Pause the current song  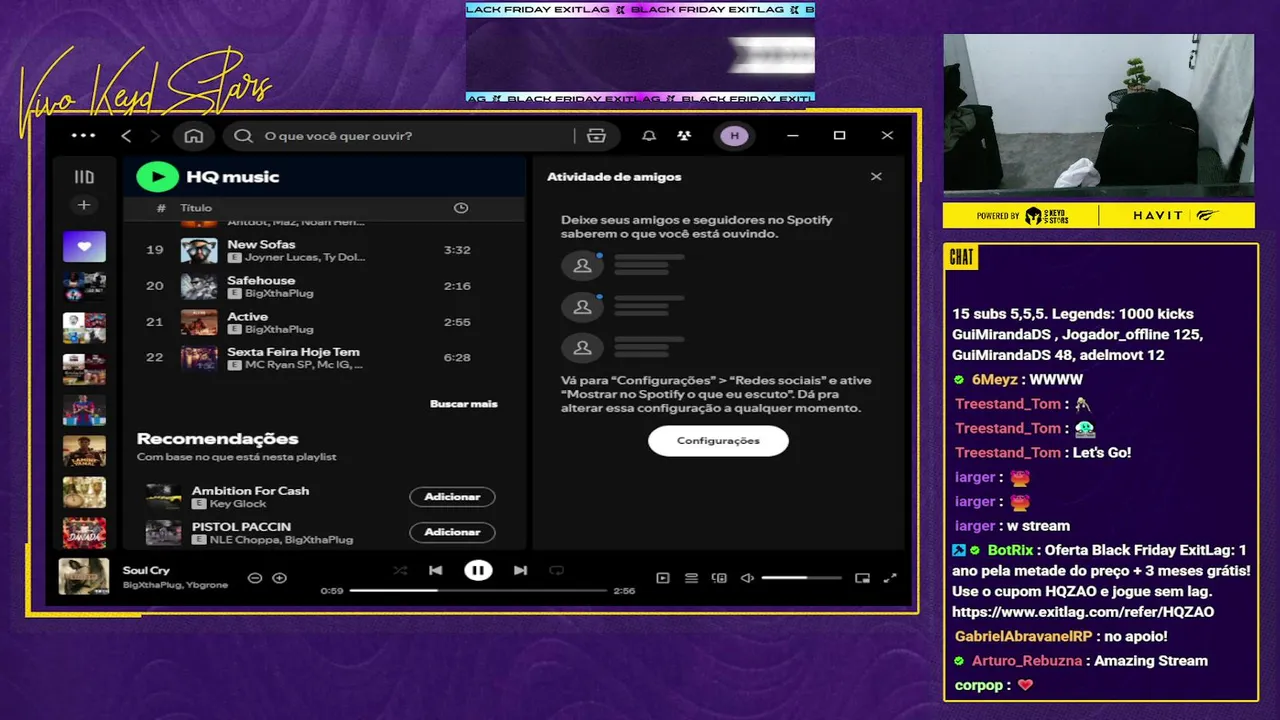(x=478, y=570)
